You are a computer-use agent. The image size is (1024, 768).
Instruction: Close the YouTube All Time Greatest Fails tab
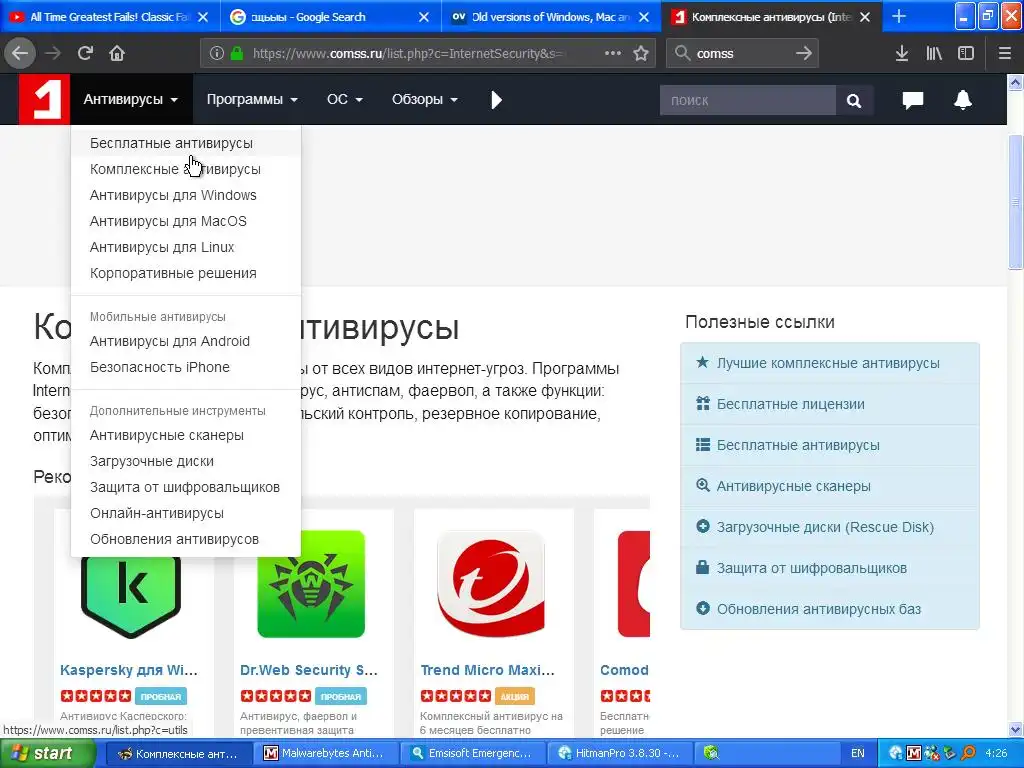pyautogui.click(x=203, y=17)
